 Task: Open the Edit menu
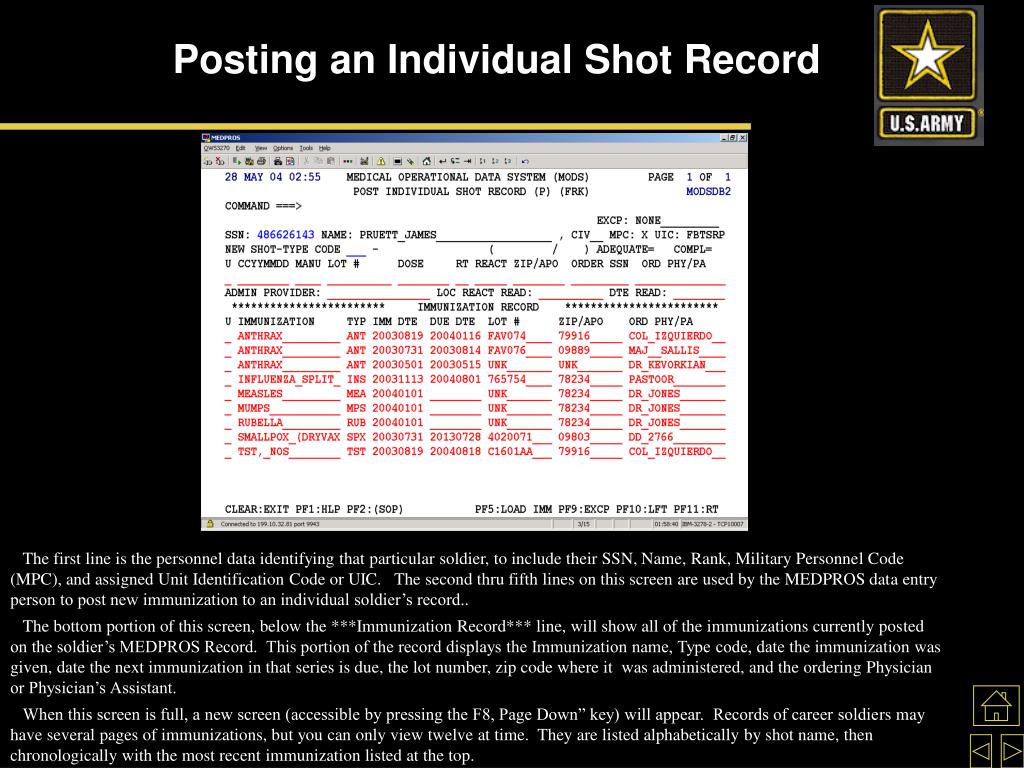pos(240,148)
